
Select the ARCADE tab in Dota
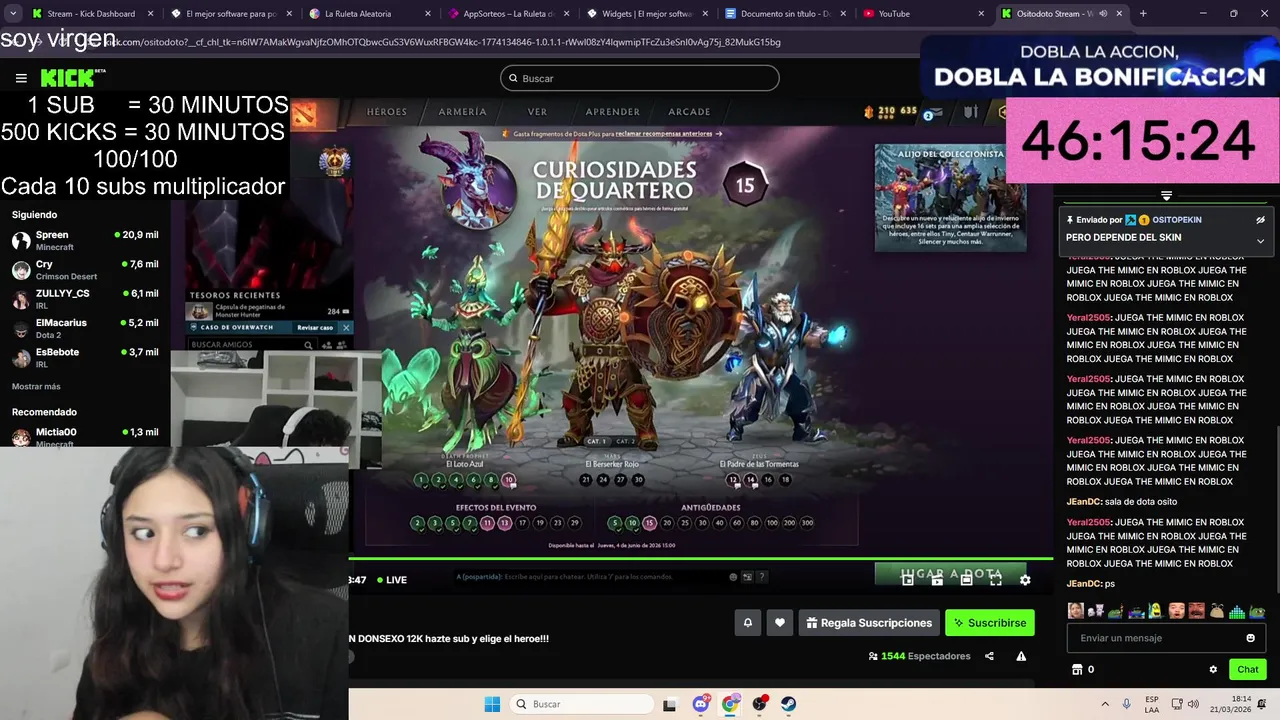(x=689, y=112)
